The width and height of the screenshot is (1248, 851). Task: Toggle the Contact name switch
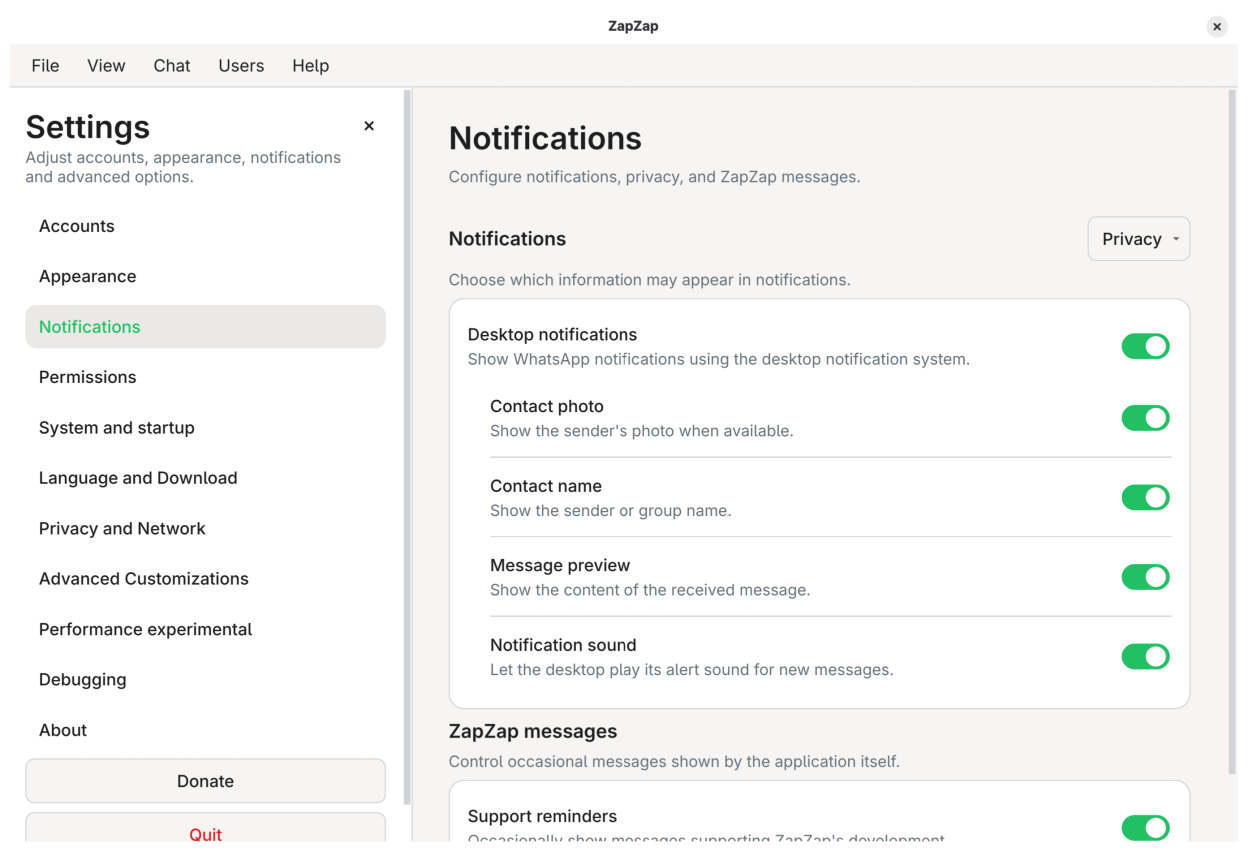point(1145,497)
